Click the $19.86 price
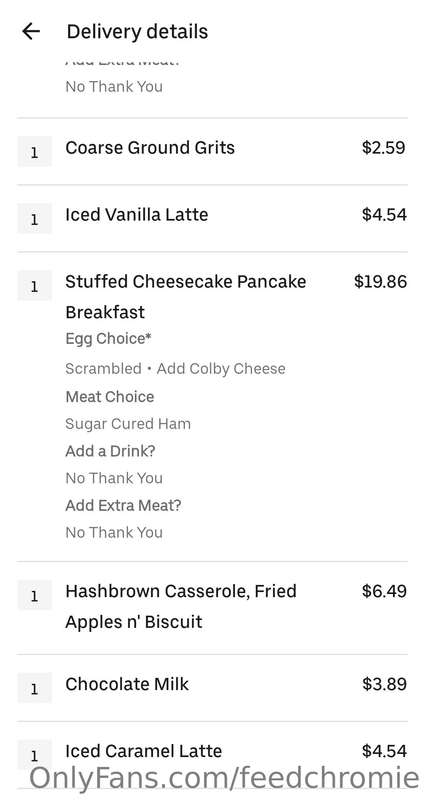The image size is (425, 800). coord(381,282)
